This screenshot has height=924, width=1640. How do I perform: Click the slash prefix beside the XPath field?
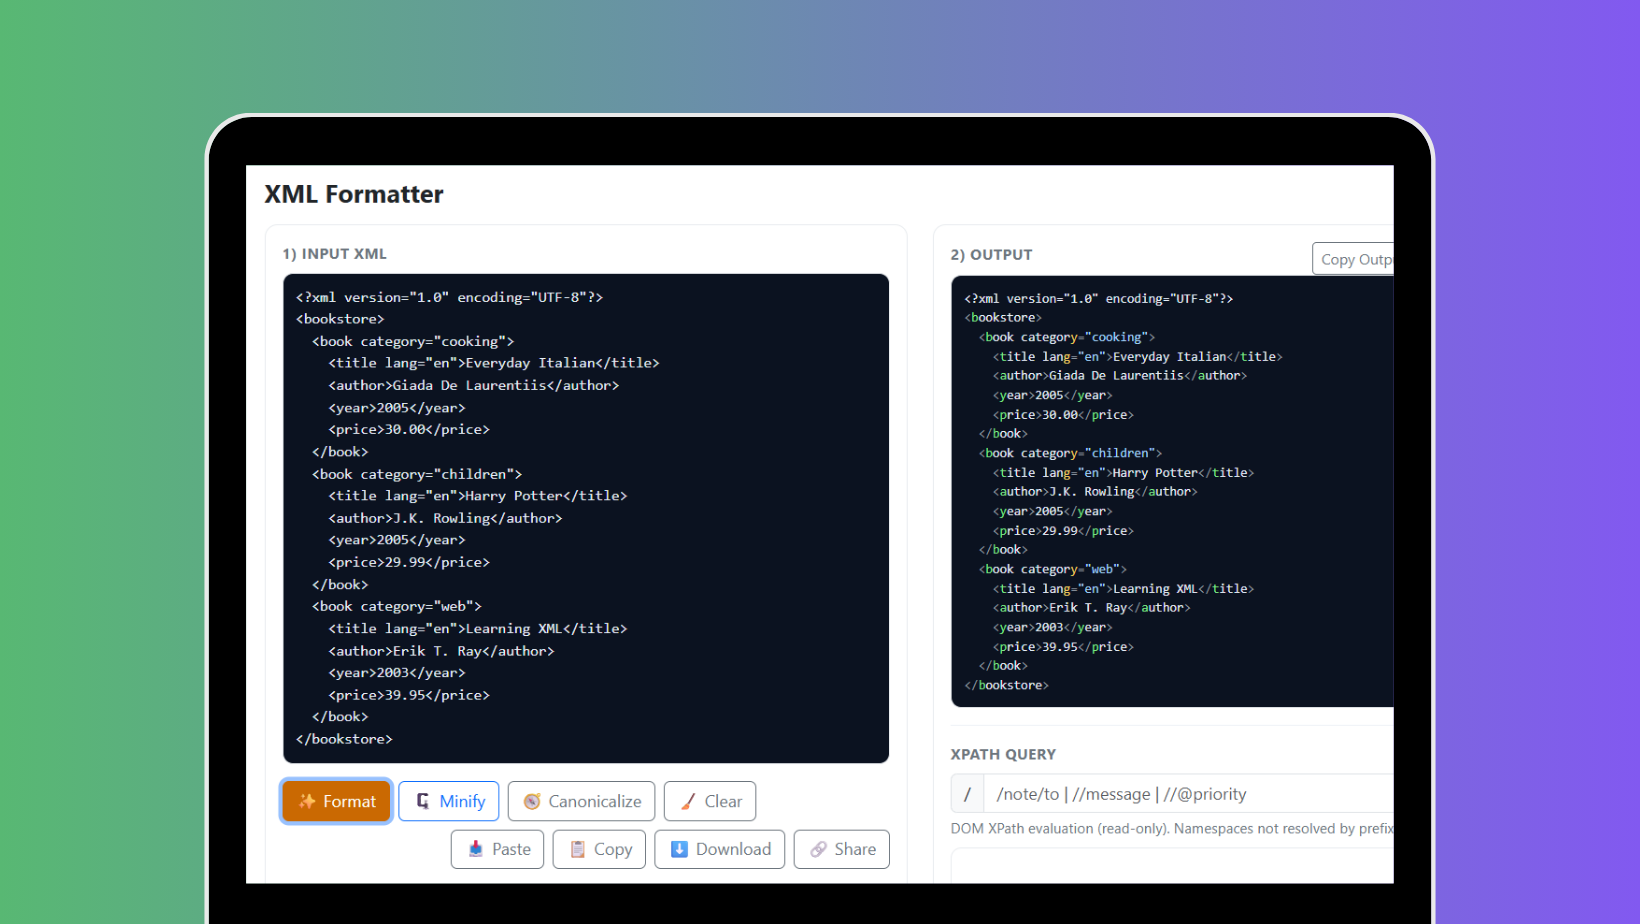967,793
